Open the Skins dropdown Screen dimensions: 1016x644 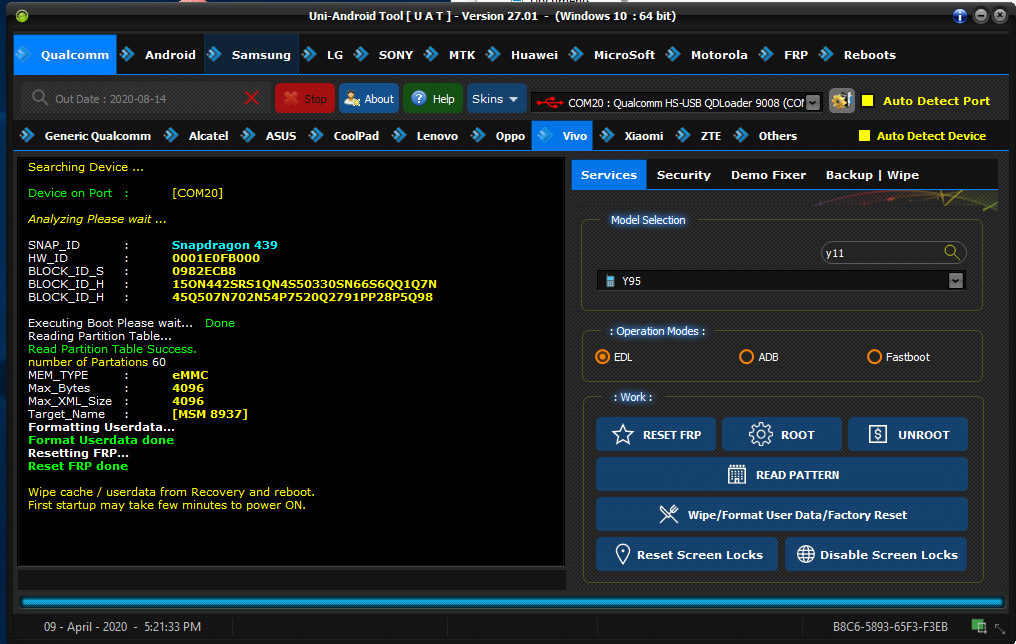click(x=496, y=99)
